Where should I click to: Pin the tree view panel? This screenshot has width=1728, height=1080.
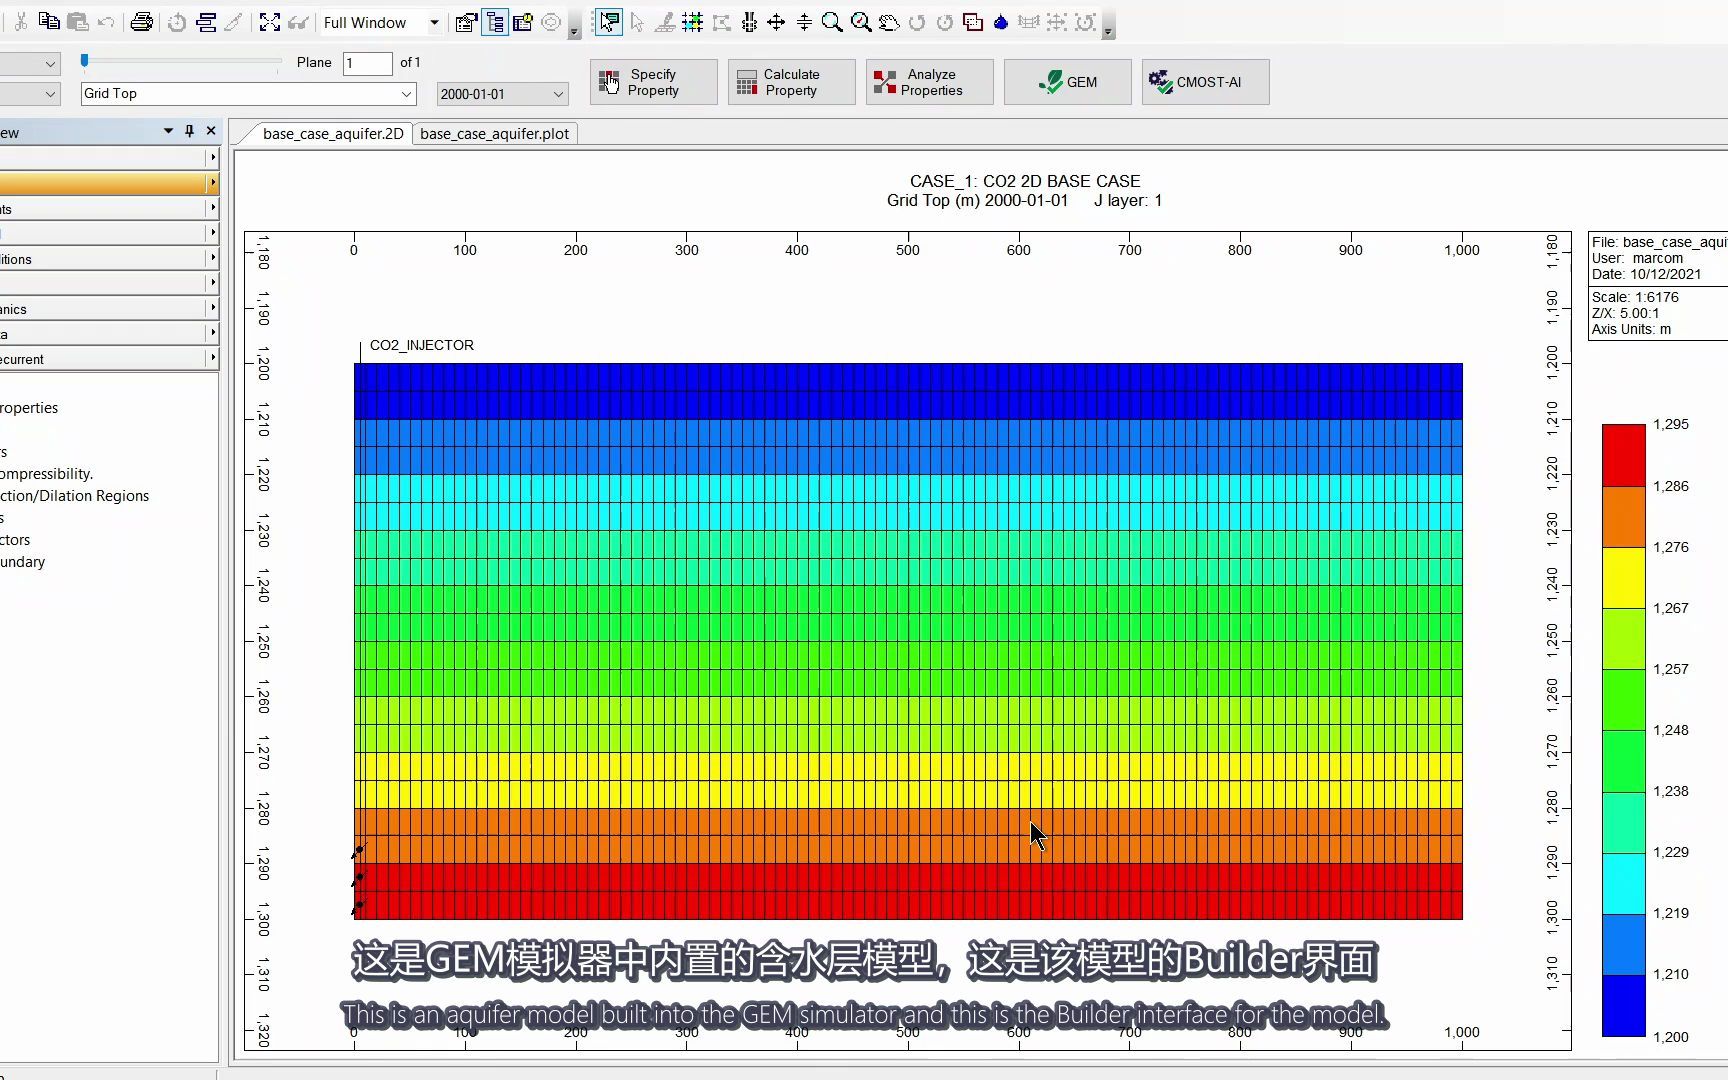click(189, 131)
